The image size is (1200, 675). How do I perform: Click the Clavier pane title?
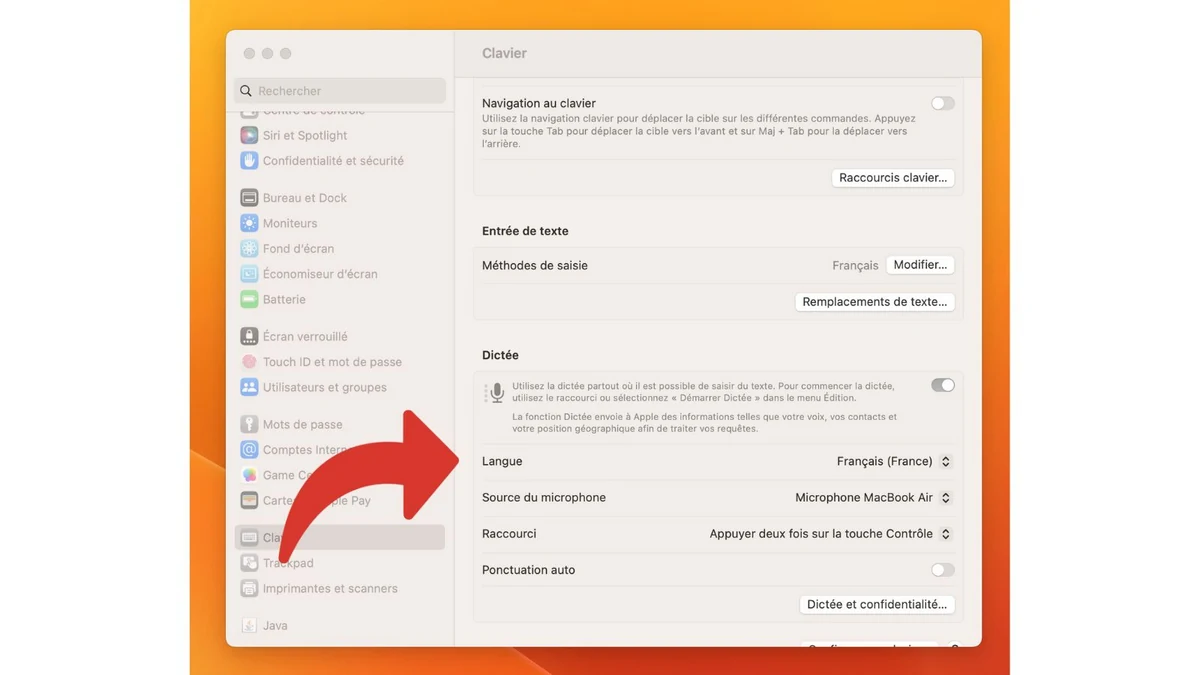[504, 53]
